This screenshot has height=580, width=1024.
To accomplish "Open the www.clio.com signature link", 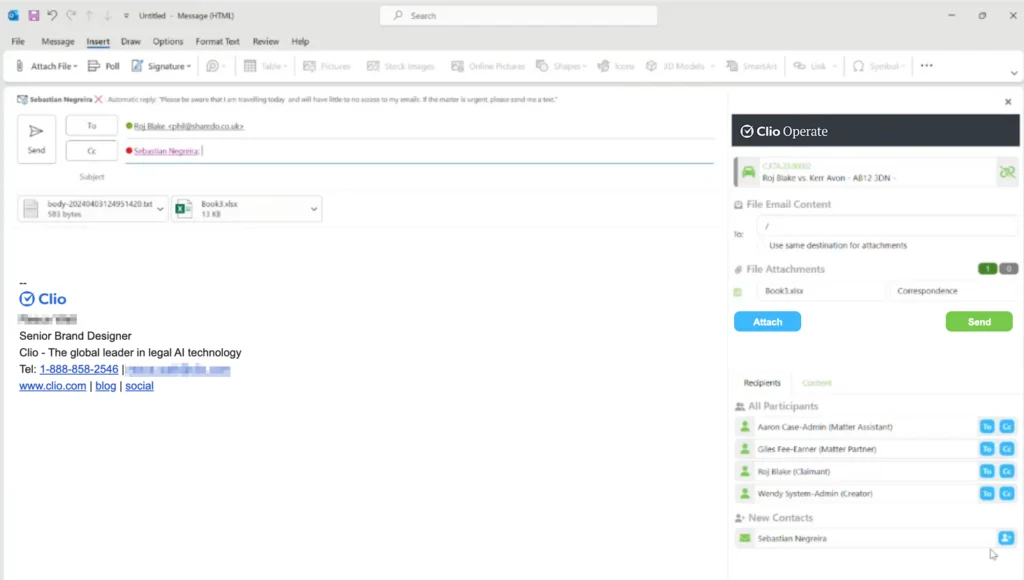I will [x=53, y=386].
